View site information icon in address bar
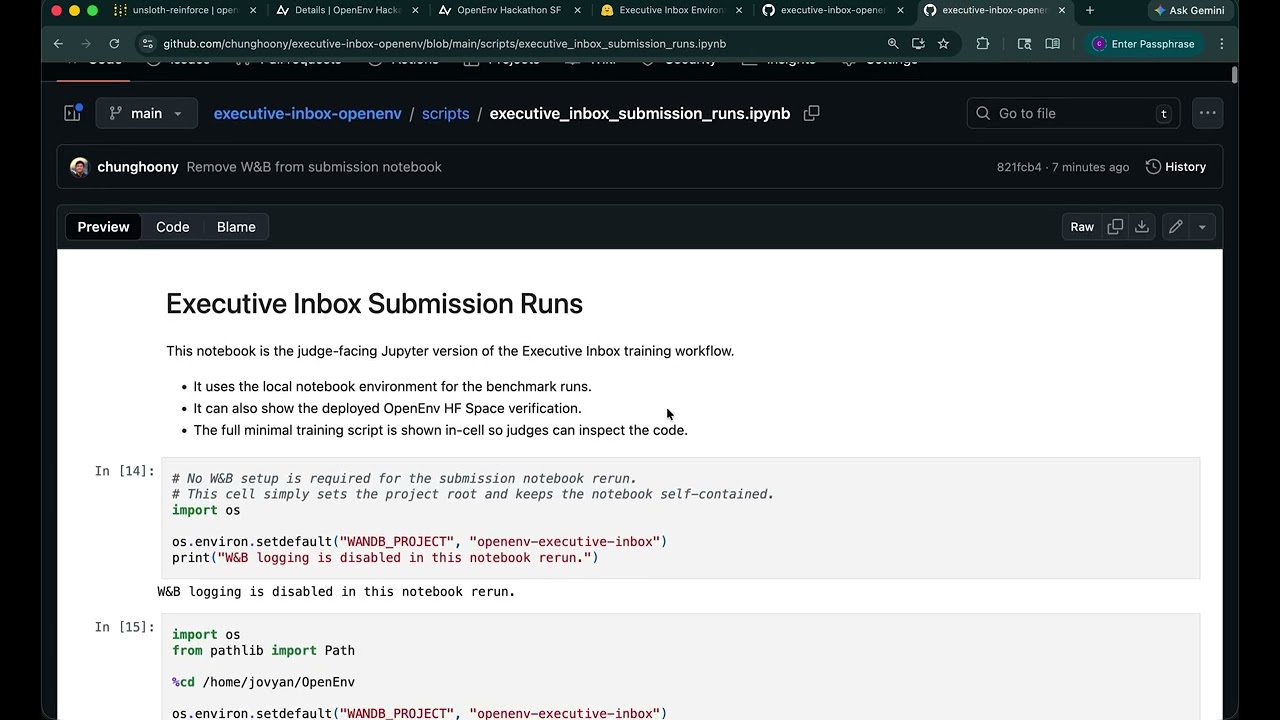The image size is (1280, 720). point(148,44)
